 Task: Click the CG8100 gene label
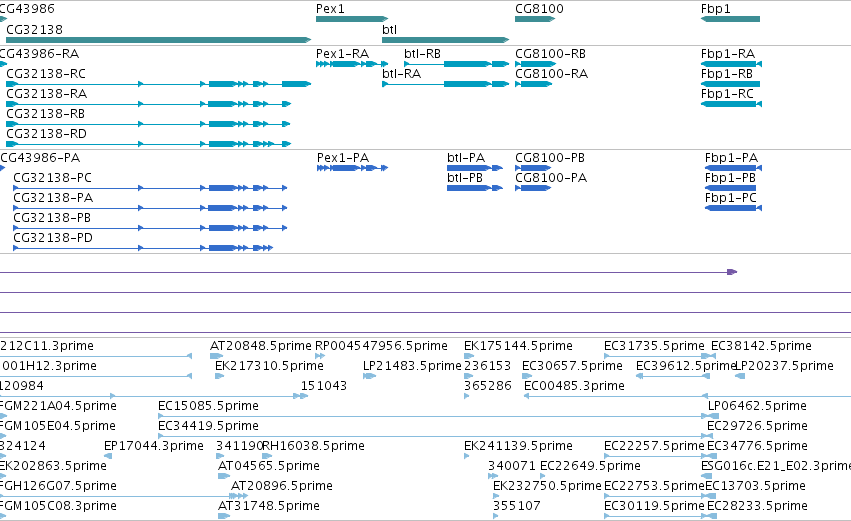[539, 9]
